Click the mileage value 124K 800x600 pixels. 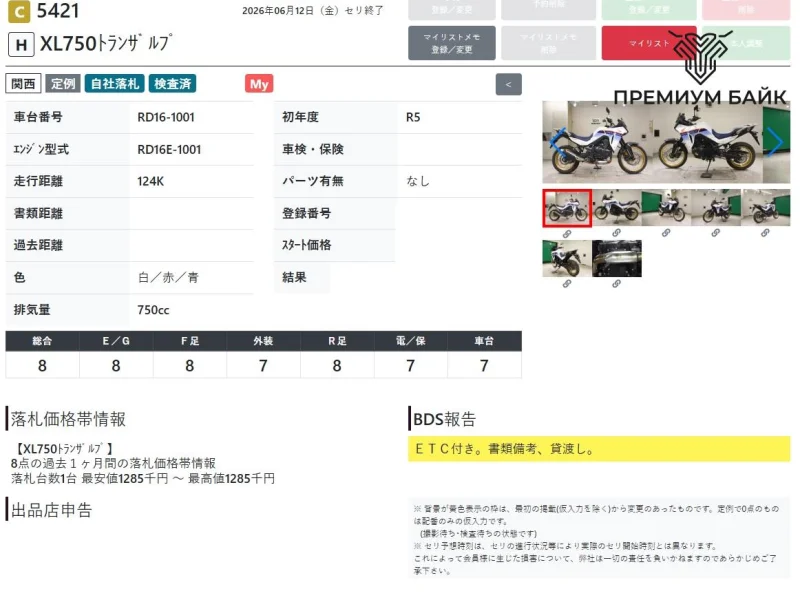151,181
